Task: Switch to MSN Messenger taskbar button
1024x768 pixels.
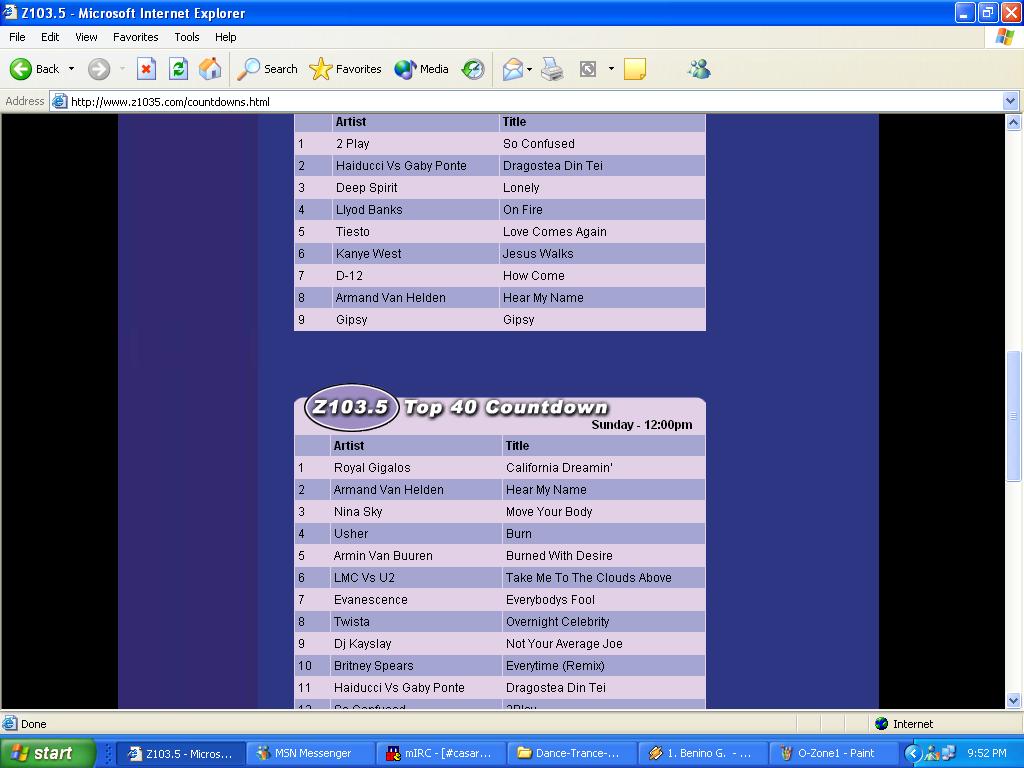Action: click(311, 753)
